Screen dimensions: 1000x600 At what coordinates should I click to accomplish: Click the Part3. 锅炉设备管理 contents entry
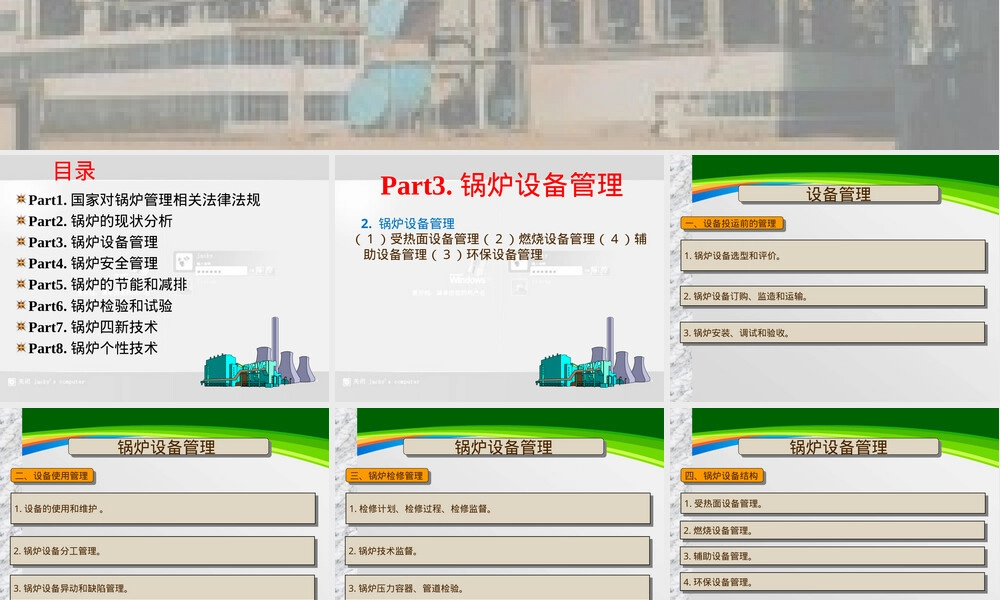pyautogui.click(x=93, y=242)
